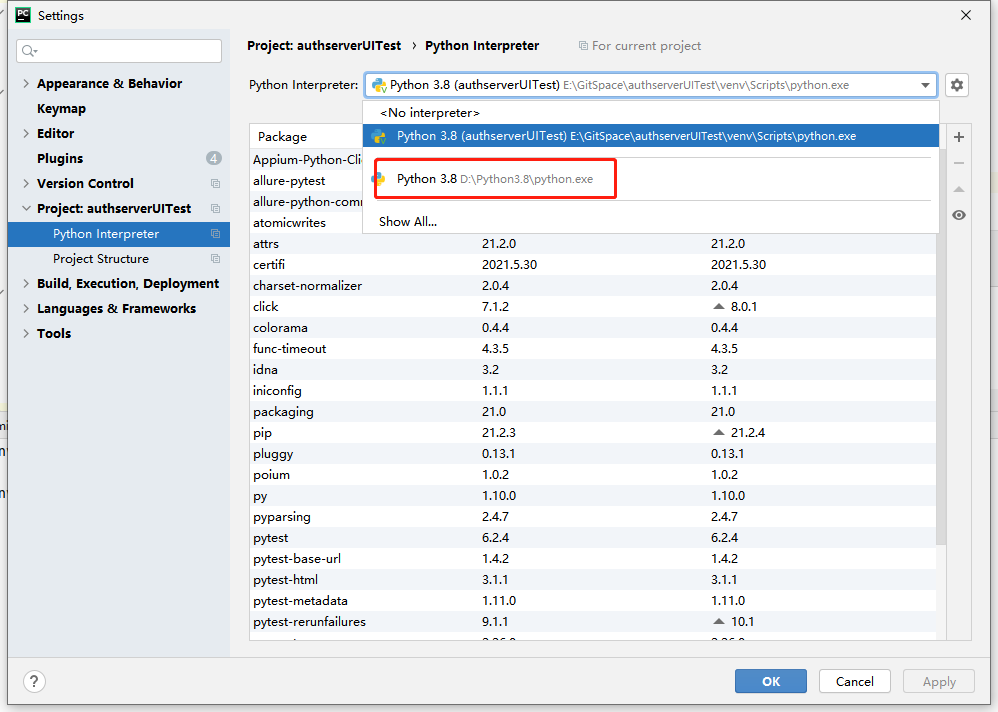Click Python icon of D:\Python3.8 interpreter
This screenshot has height=712, width=998.
click(379, 179)
